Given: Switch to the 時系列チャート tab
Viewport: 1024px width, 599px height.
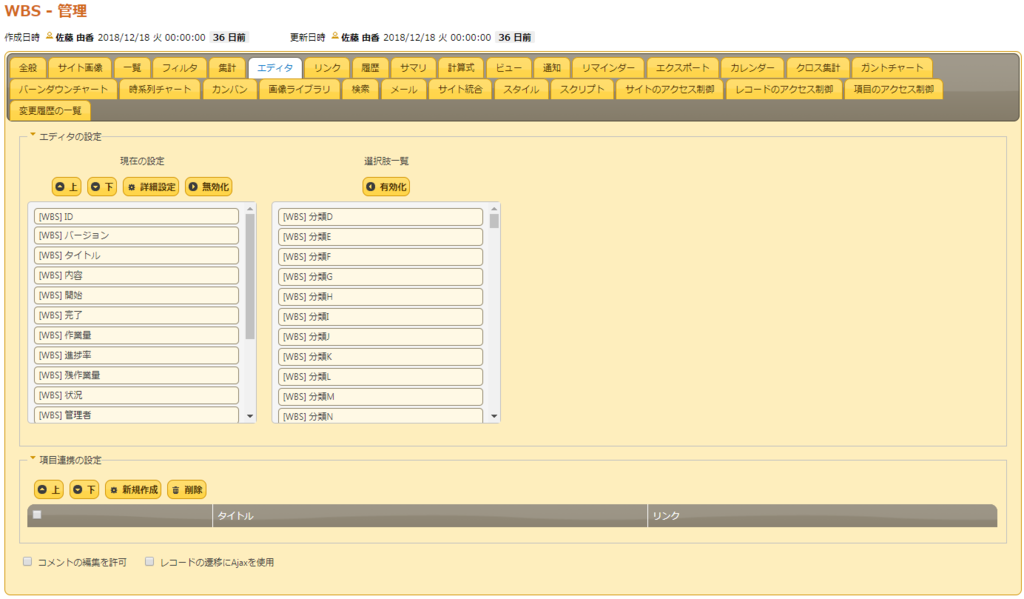Looking at the screenshot, I should (x=160, y=89).
